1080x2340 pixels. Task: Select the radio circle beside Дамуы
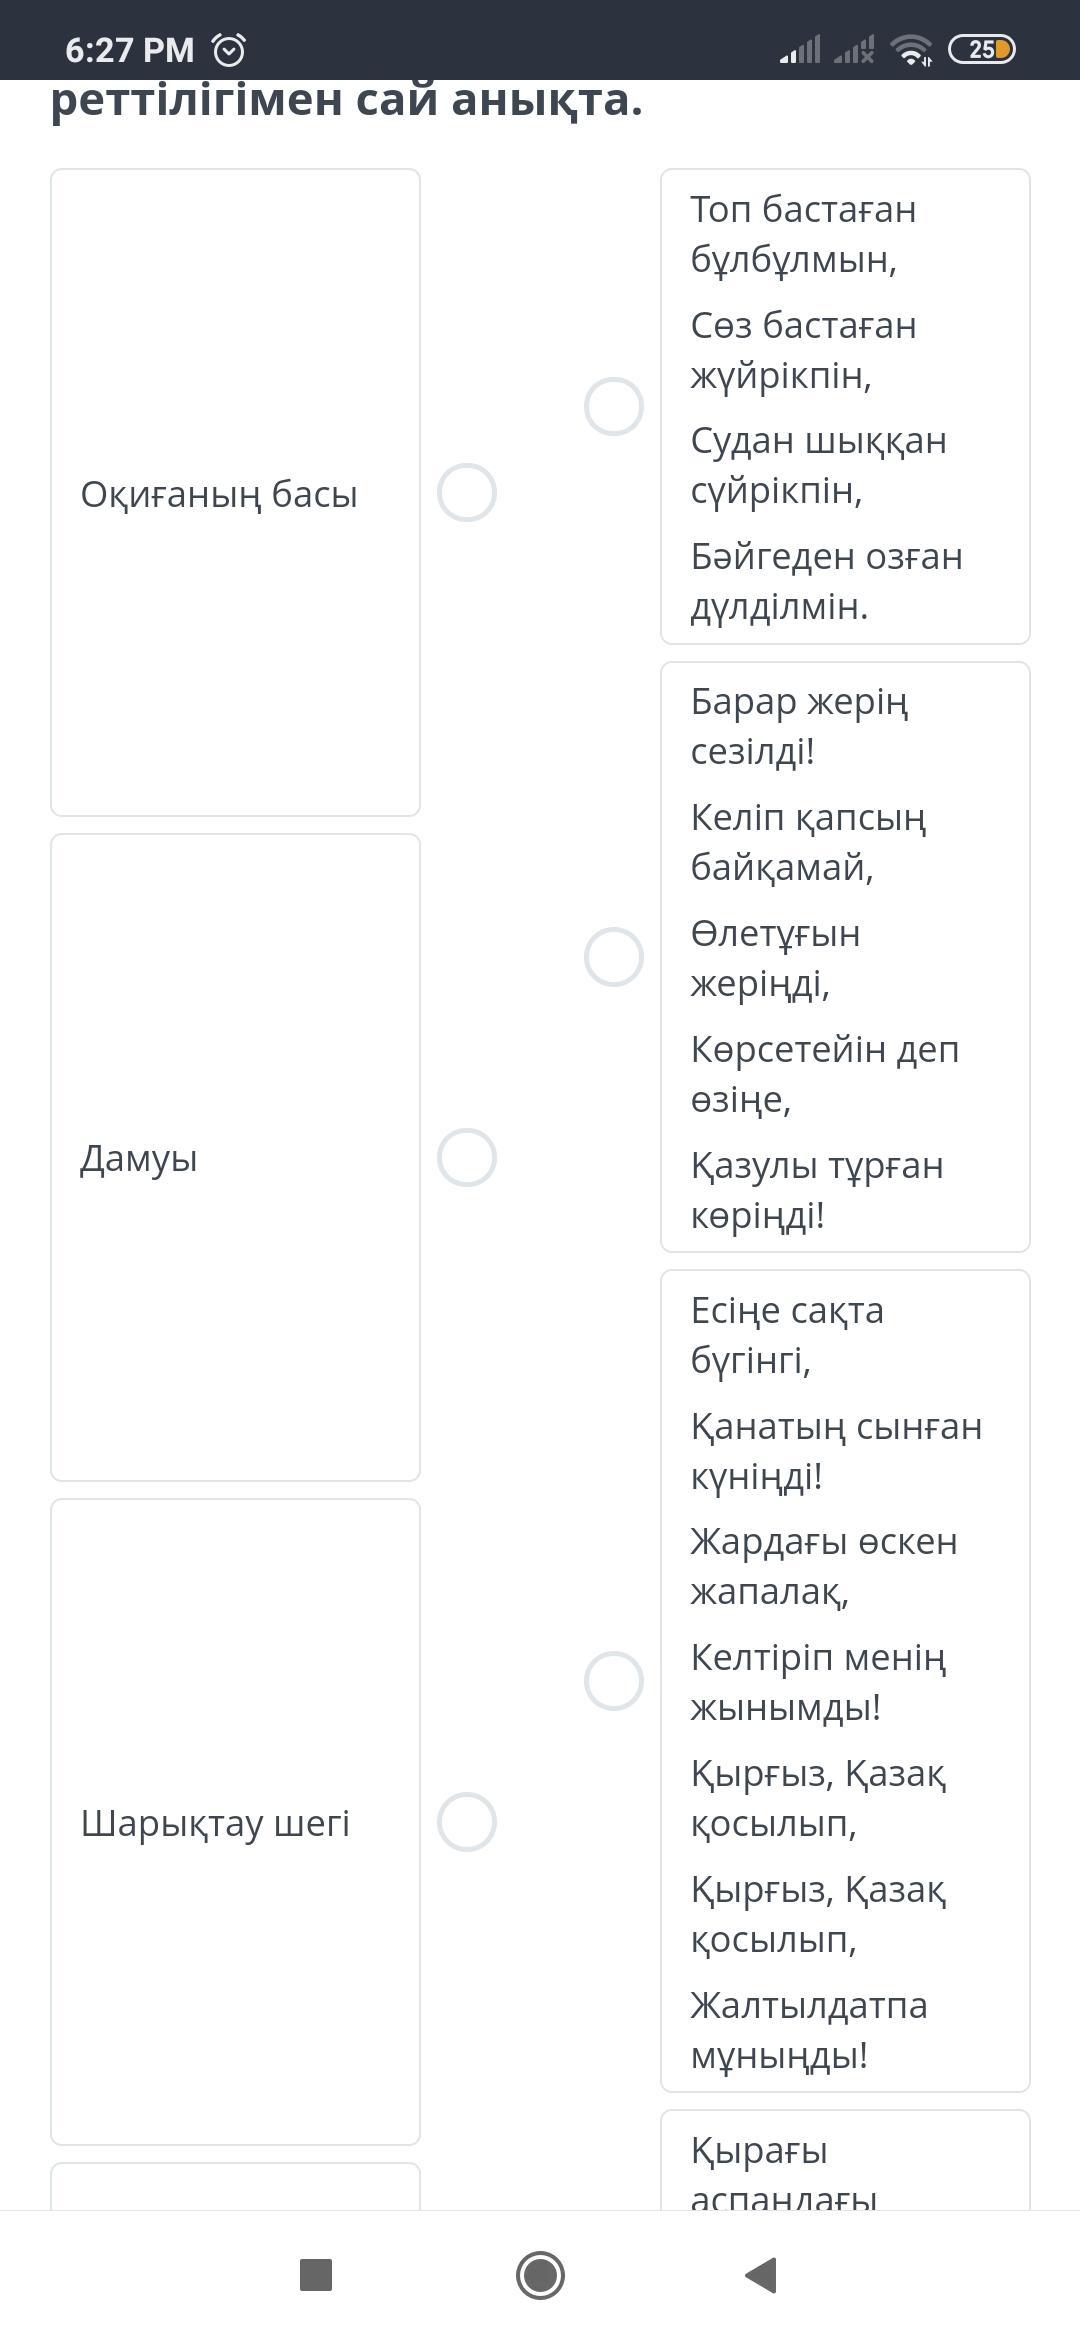click(467, 1157)
